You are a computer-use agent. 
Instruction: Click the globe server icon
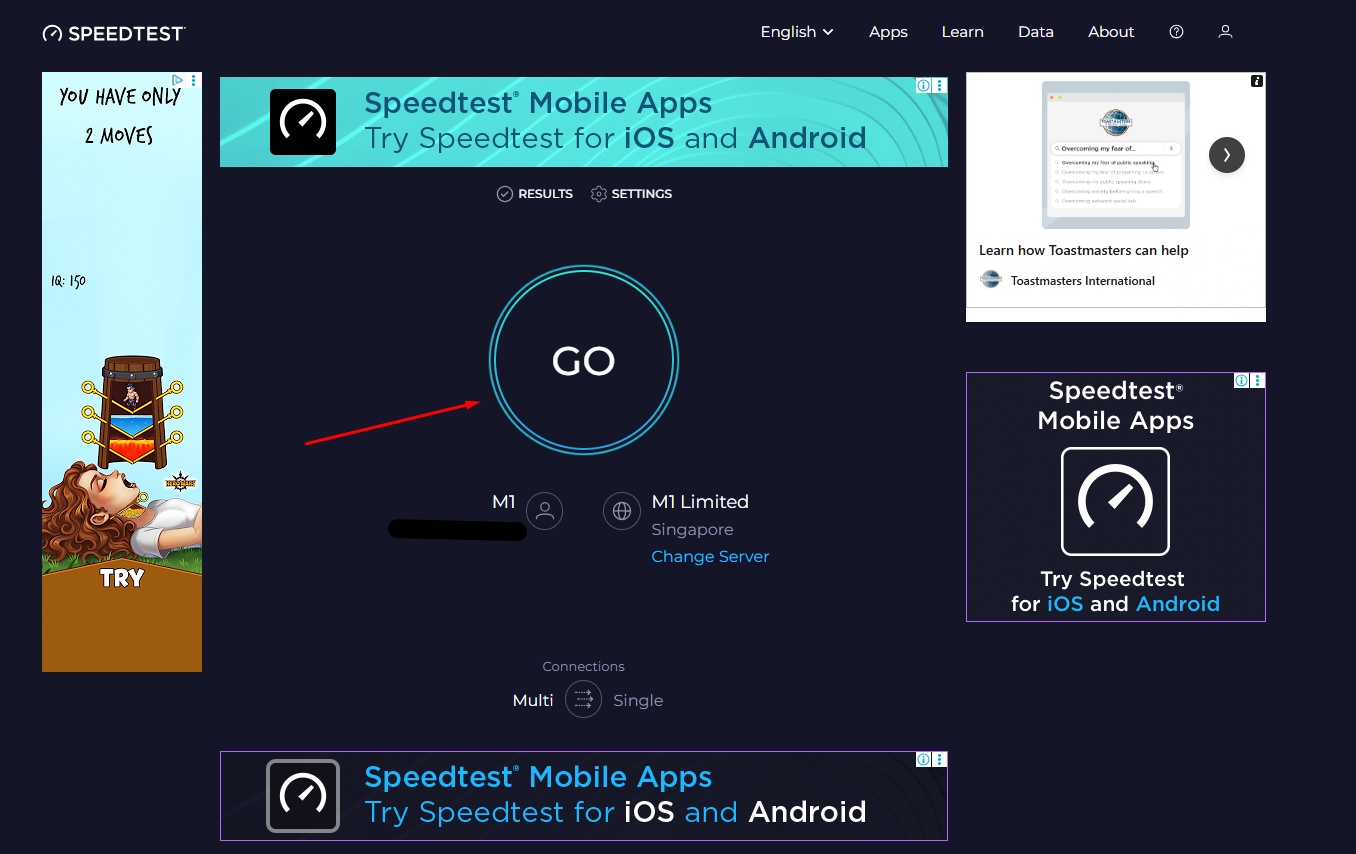click(621, 511)
